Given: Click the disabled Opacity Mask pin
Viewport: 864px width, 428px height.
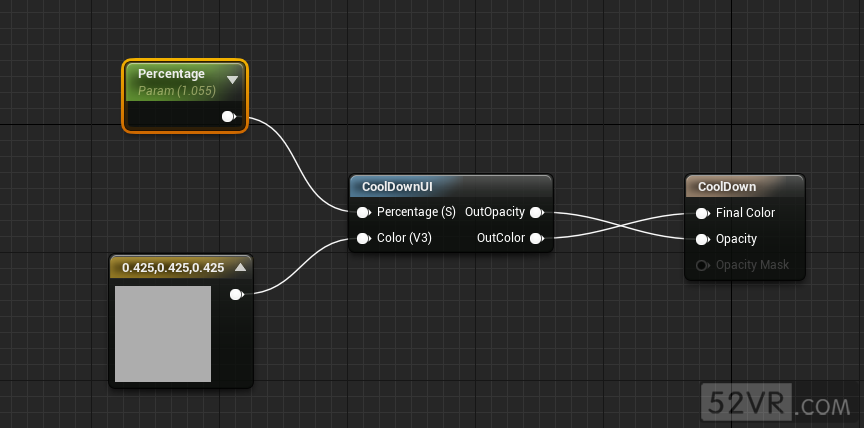Looking at the screenshot, I should click(702, 265).
